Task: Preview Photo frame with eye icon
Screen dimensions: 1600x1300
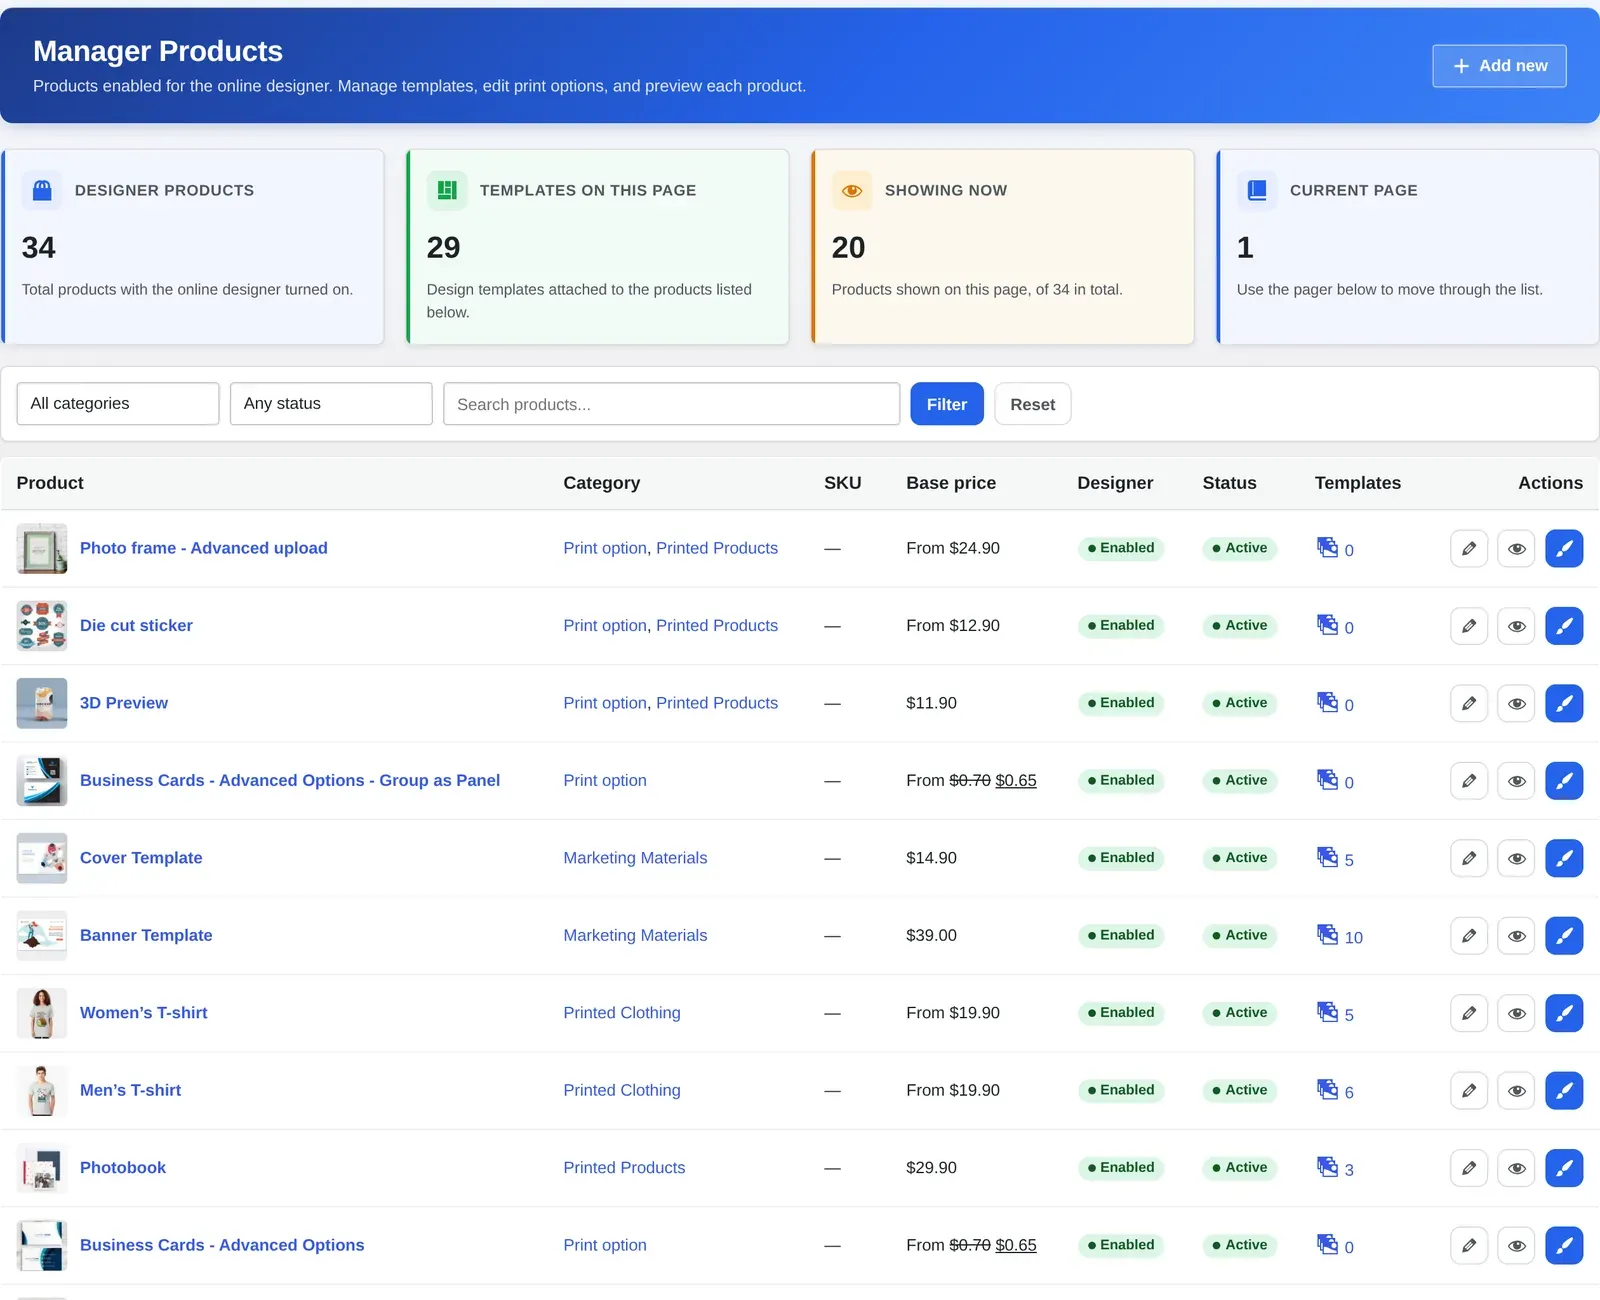Action: click(x=1516, y=548)
